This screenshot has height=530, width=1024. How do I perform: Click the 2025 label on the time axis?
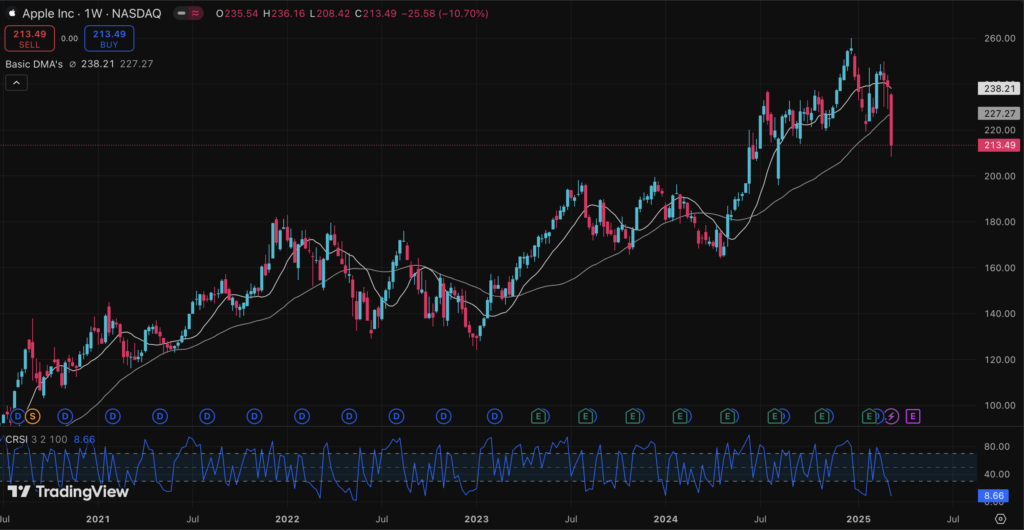click(x=857, y=519)
